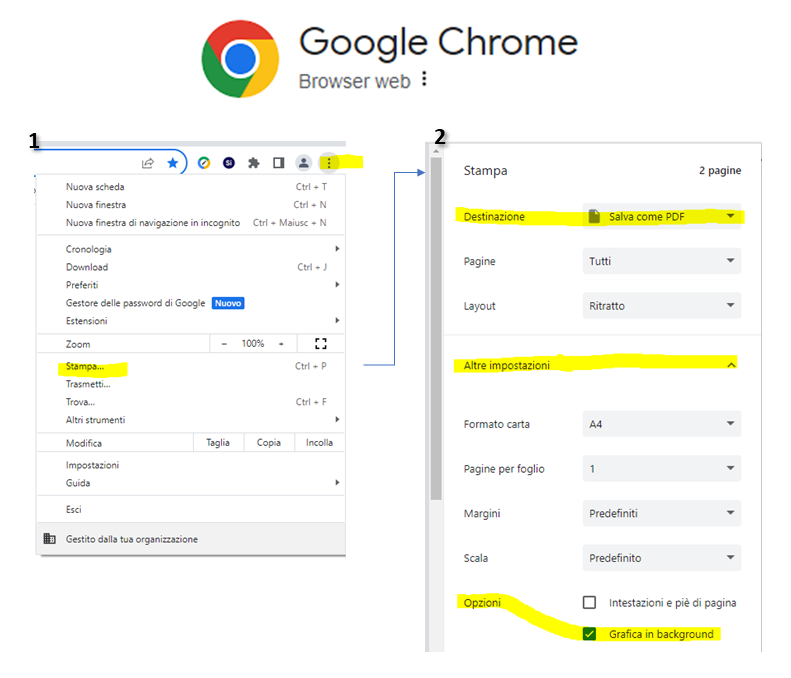The width and height of the screenshot is (791, 678).
Task: Click the blue bookmark star icon
Action: click(173, 163)
